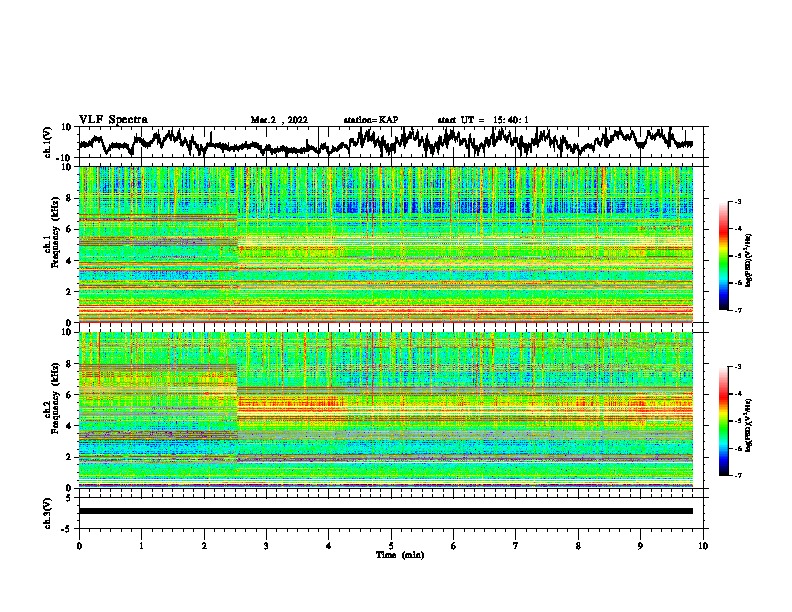Click the ch.2 spectrogram panel
Screen dimensions: 792x612
[x=386, y=410]
